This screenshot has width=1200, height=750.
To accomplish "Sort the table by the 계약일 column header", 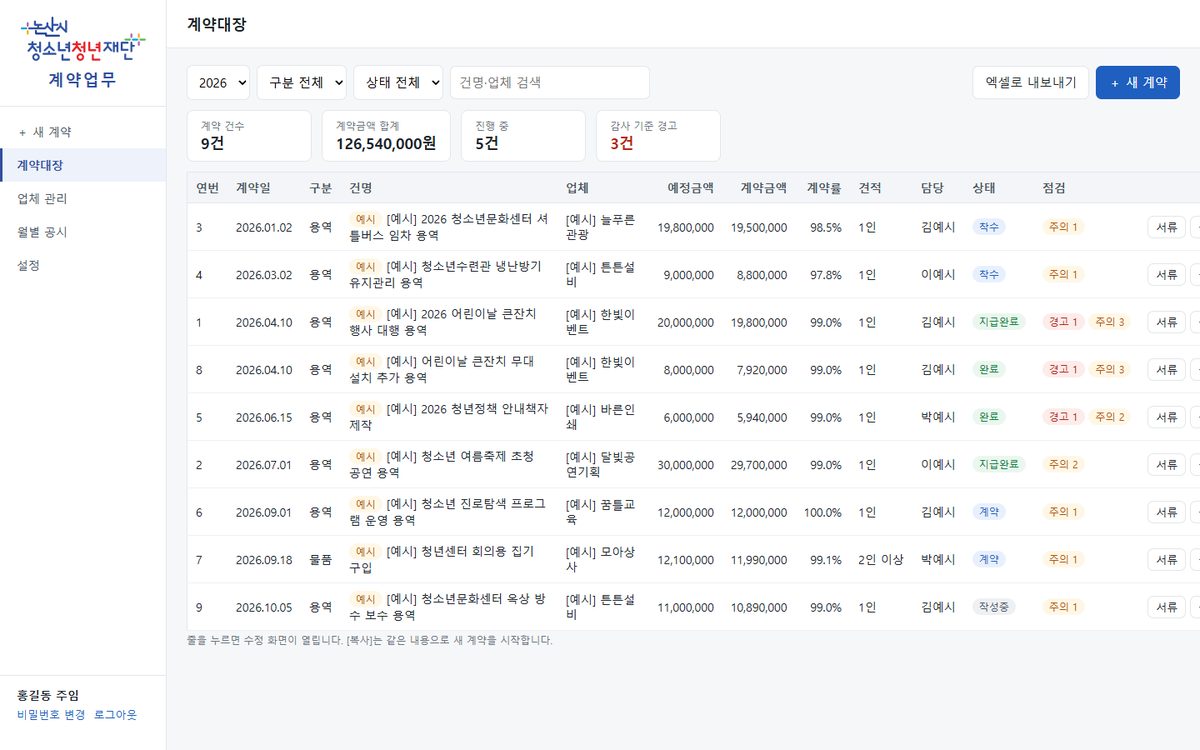I will pyautogui.click(x=253, y=188).
